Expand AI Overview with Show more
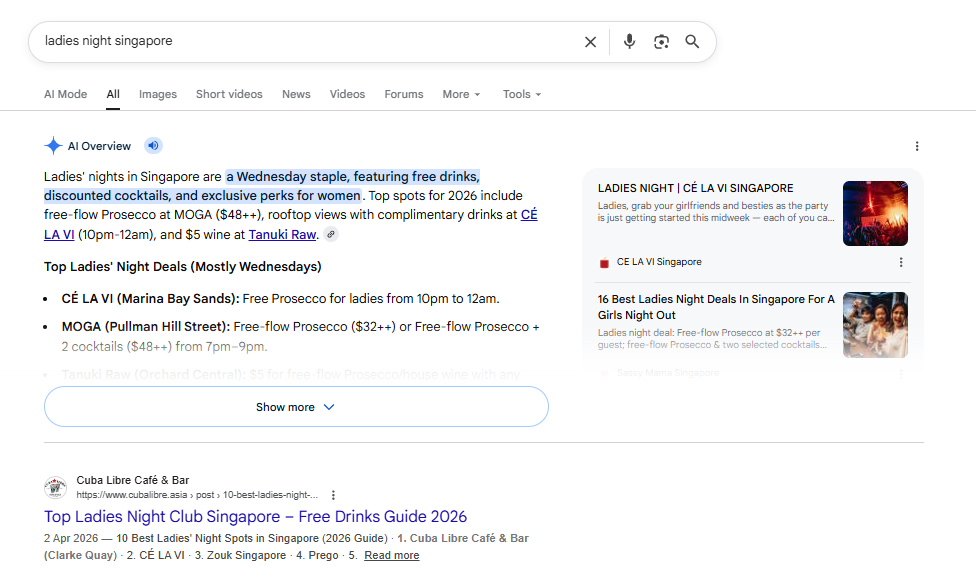The image size is (976, 580). (x=296, y=406)
